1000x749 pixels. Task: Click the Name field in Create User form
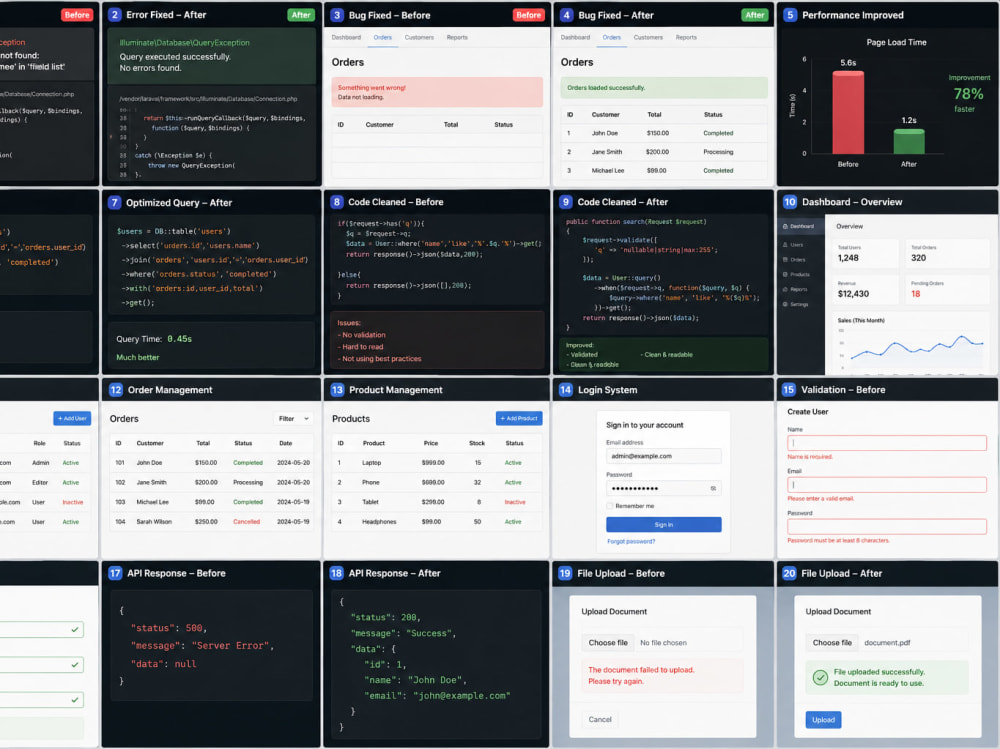click(887, 443)
